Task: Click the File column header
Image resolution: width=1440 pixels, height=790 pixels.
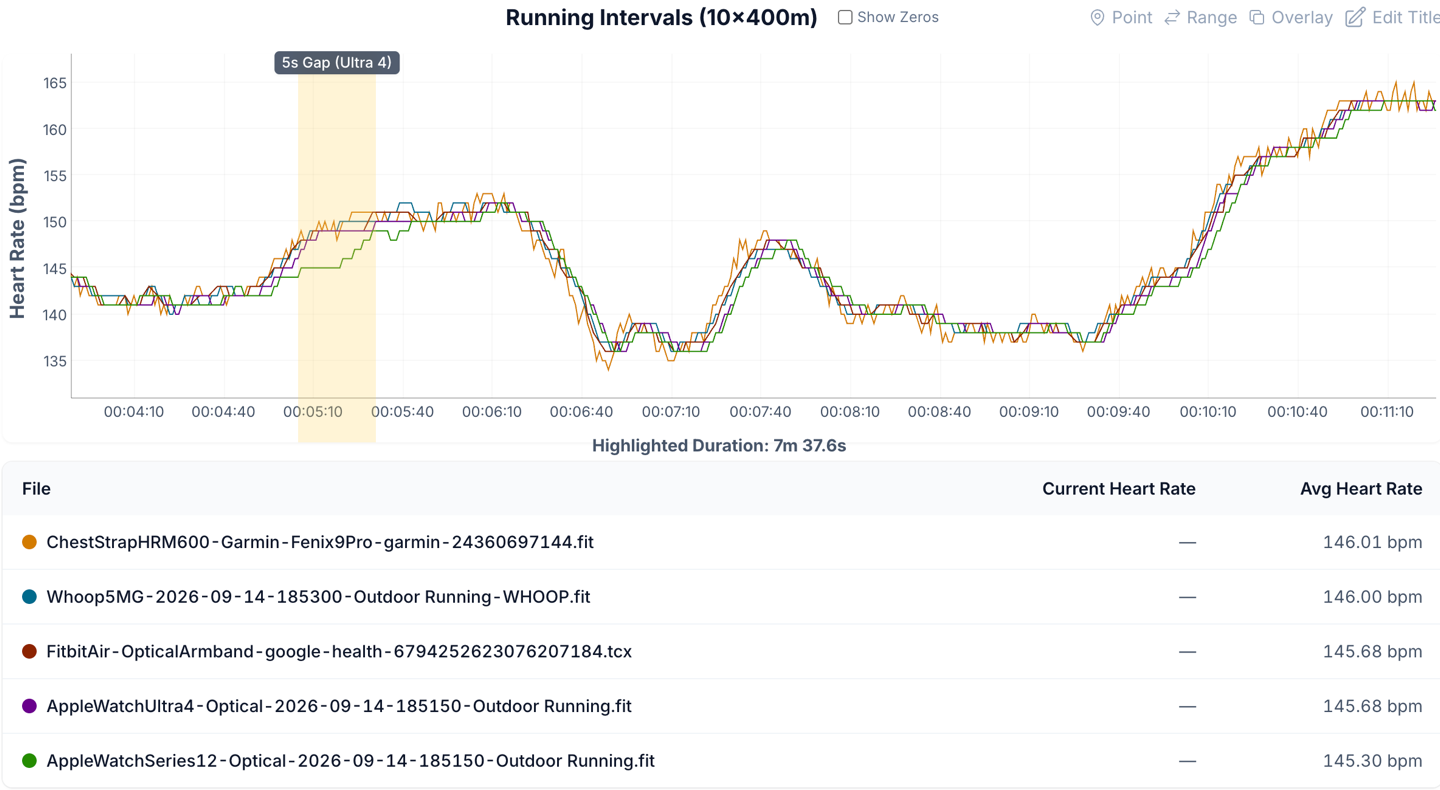Action: 36,489
